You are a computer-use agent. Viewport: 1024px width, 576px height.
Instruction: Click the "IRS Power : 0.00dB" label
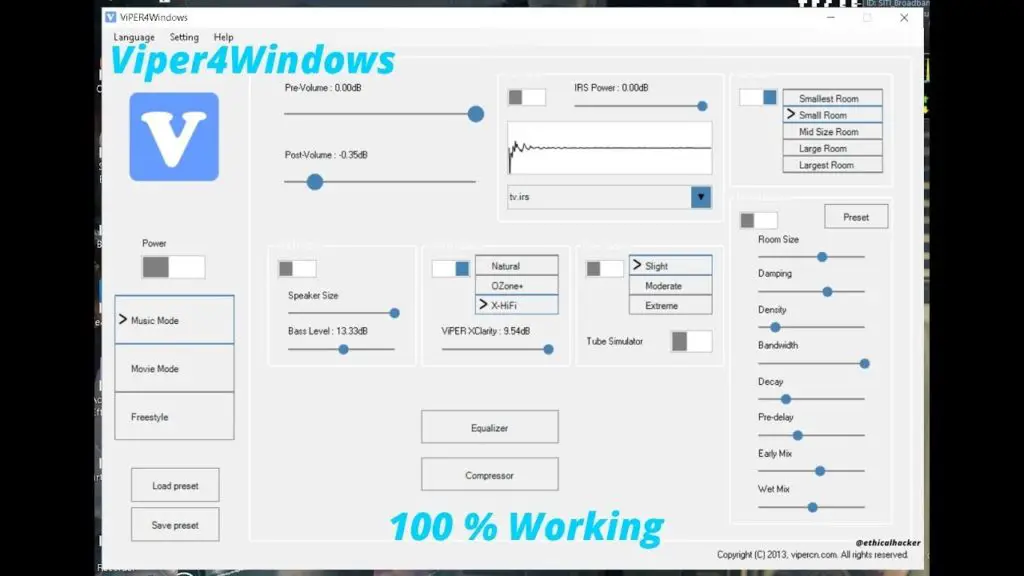click(x=611, y=88)
